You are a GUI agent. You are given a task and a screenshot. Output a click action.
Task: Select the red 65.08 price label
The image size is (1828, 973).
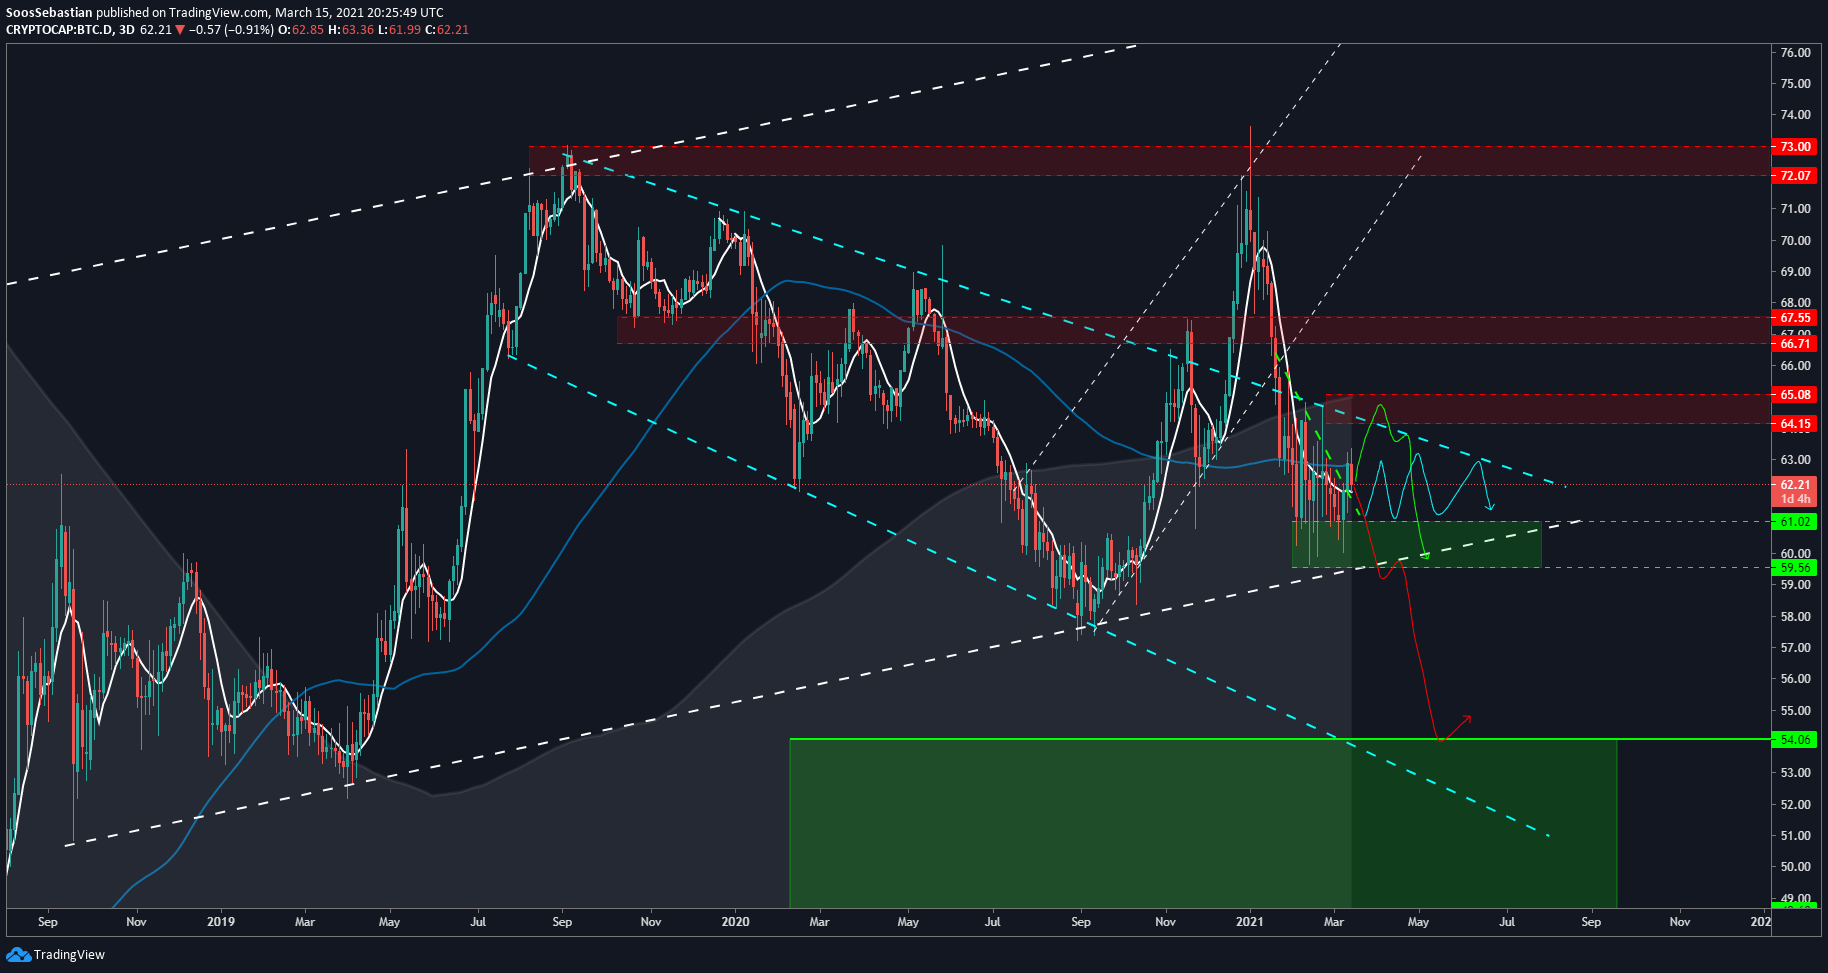pyautogui.click(x=1795, y=395)
